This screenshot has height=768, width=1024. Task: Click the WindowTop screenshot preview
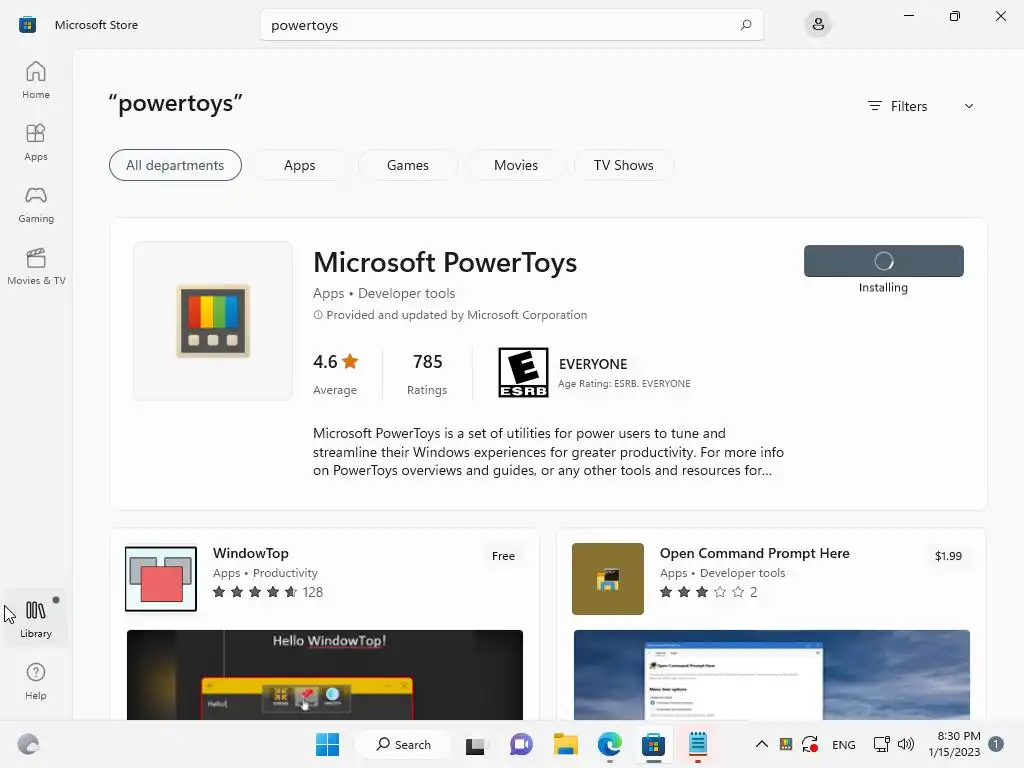click(x=325, y=675)
